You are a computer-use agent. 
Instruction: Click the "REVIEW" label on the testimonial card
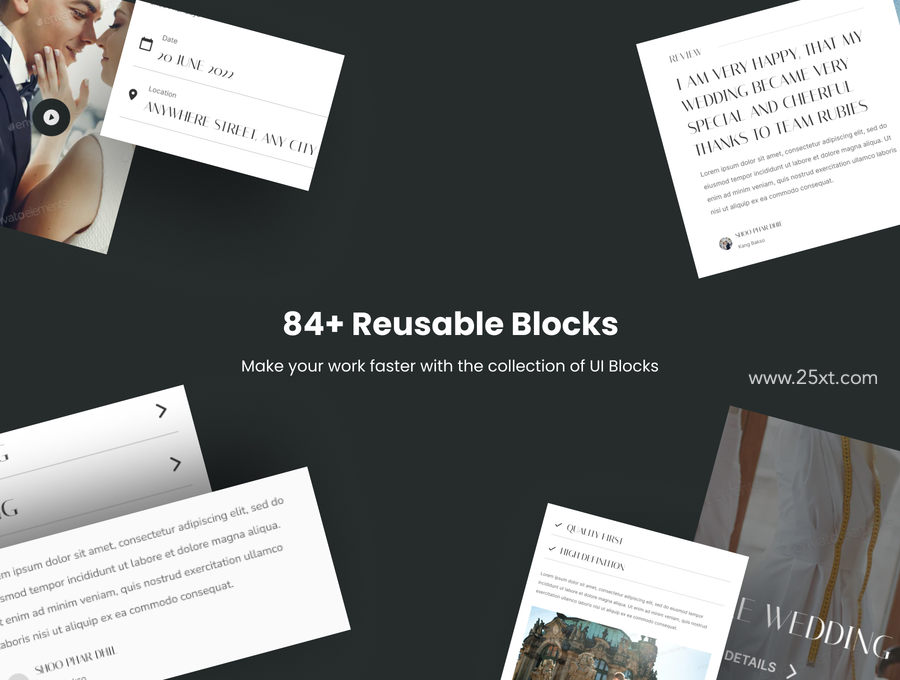point(685,55)
